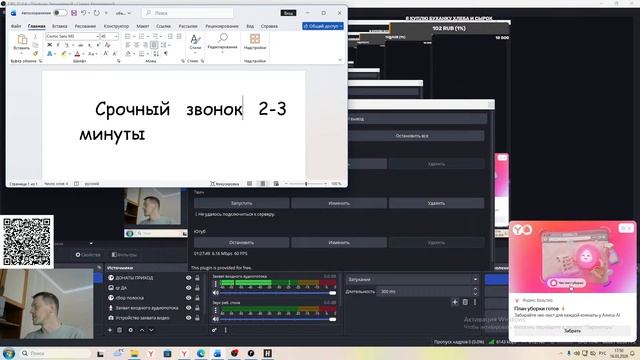Save the document with the floppy icon
640x360 pixels.
(x=74, y=13)
